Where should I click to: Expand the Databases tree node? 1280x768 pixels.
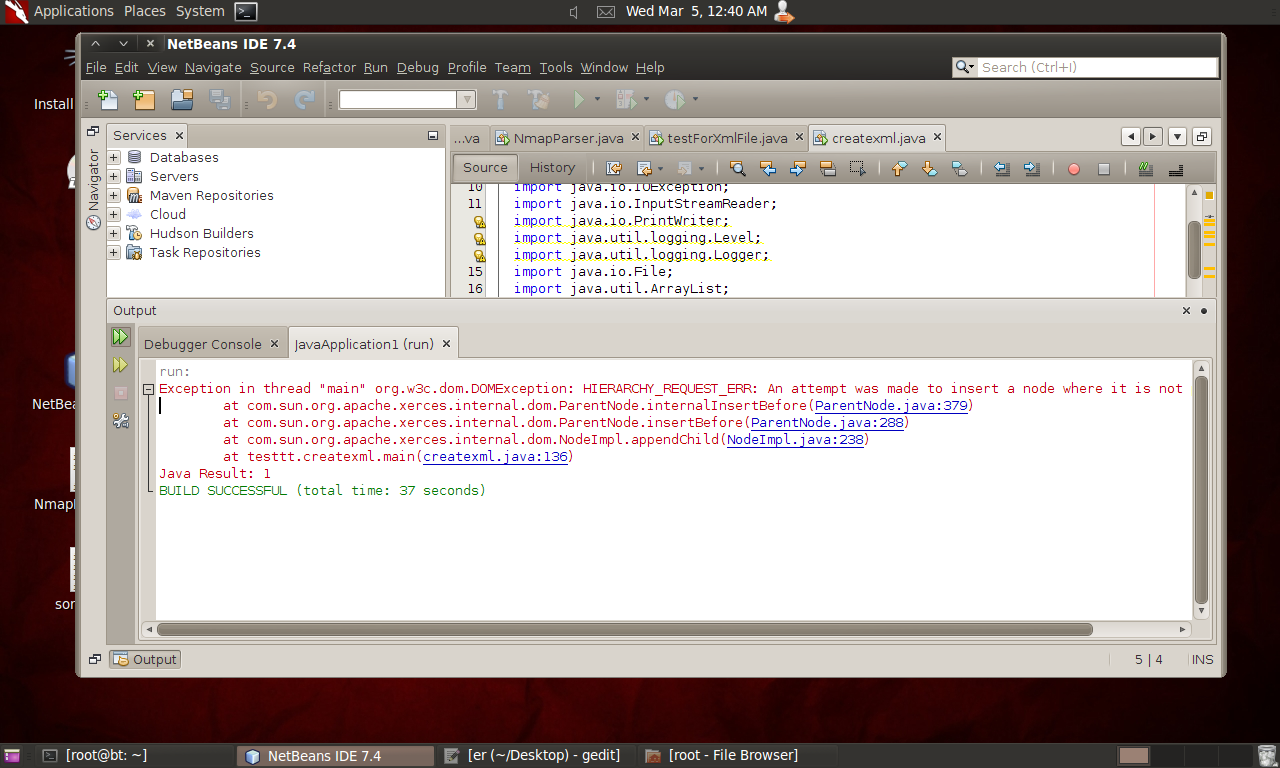click(114, 157)
